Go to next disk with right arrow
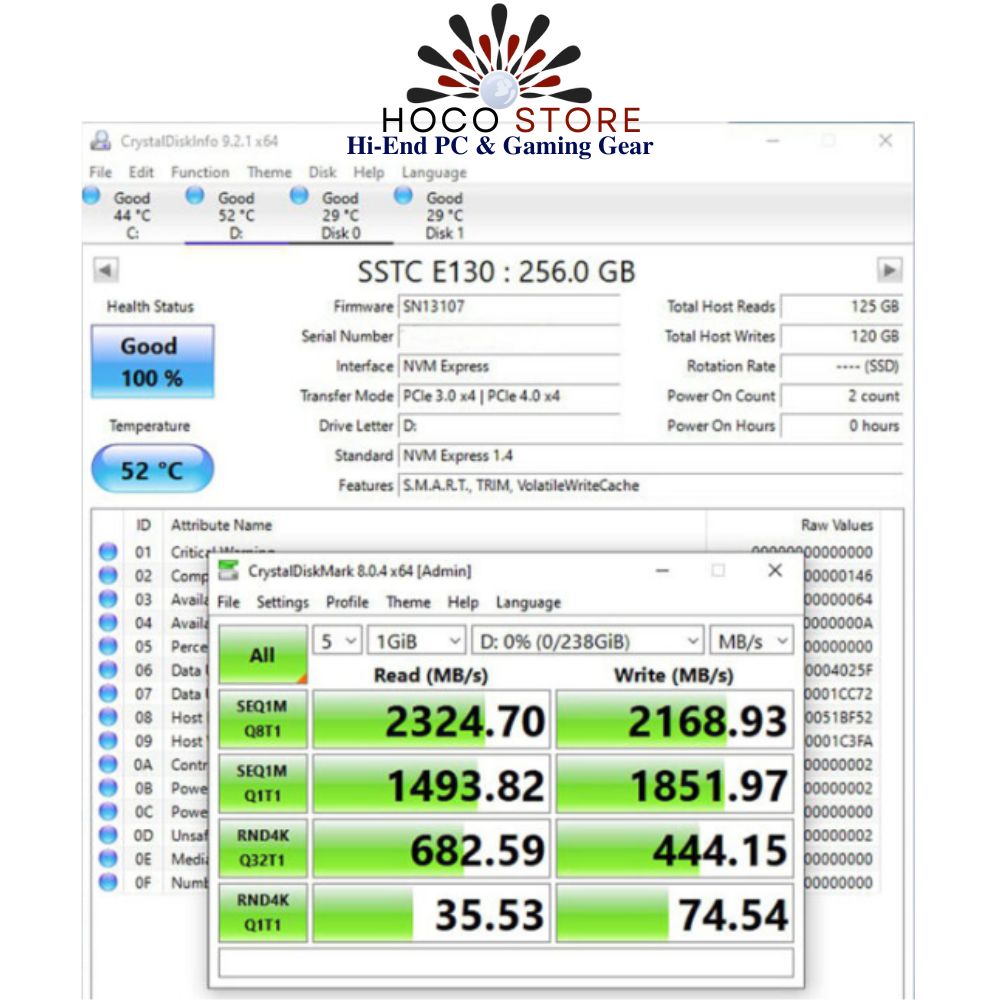The width and height of the screenshot is (1000, 1000). [x=890, y=270]
